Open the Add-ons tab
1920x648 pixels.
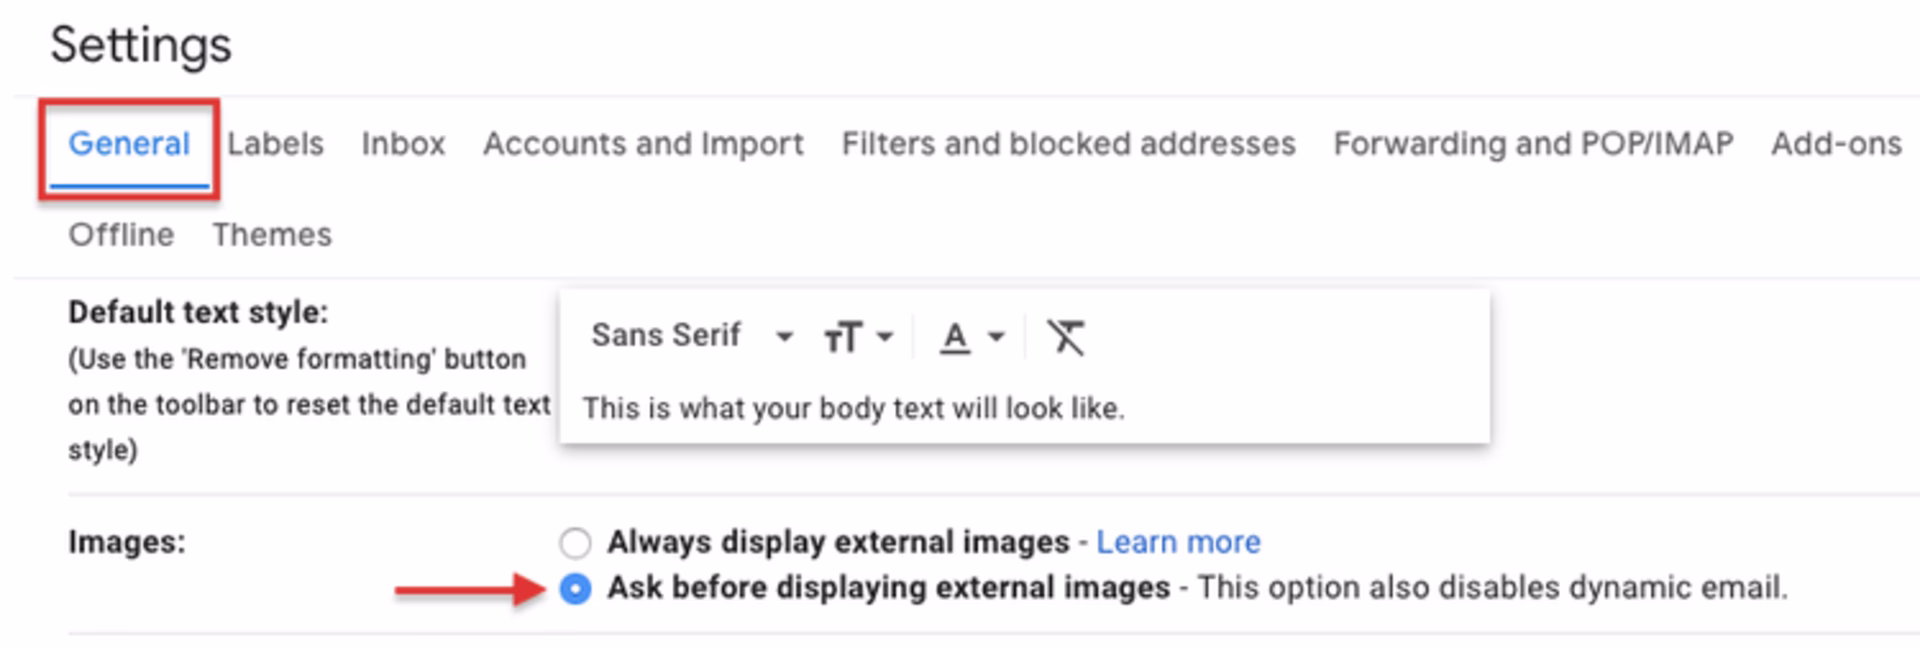pos(1836,144)
